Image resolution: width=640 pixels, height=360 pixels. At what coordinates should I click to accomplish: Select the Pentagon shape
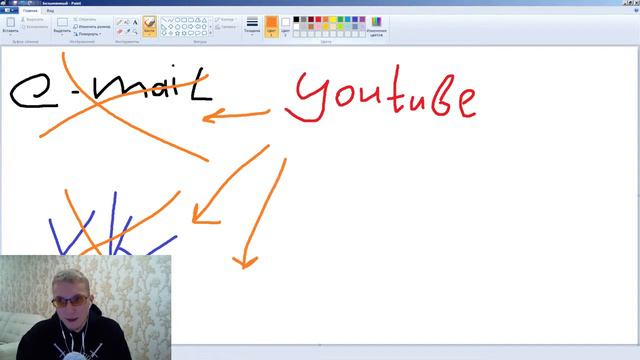tap(178, 27)
